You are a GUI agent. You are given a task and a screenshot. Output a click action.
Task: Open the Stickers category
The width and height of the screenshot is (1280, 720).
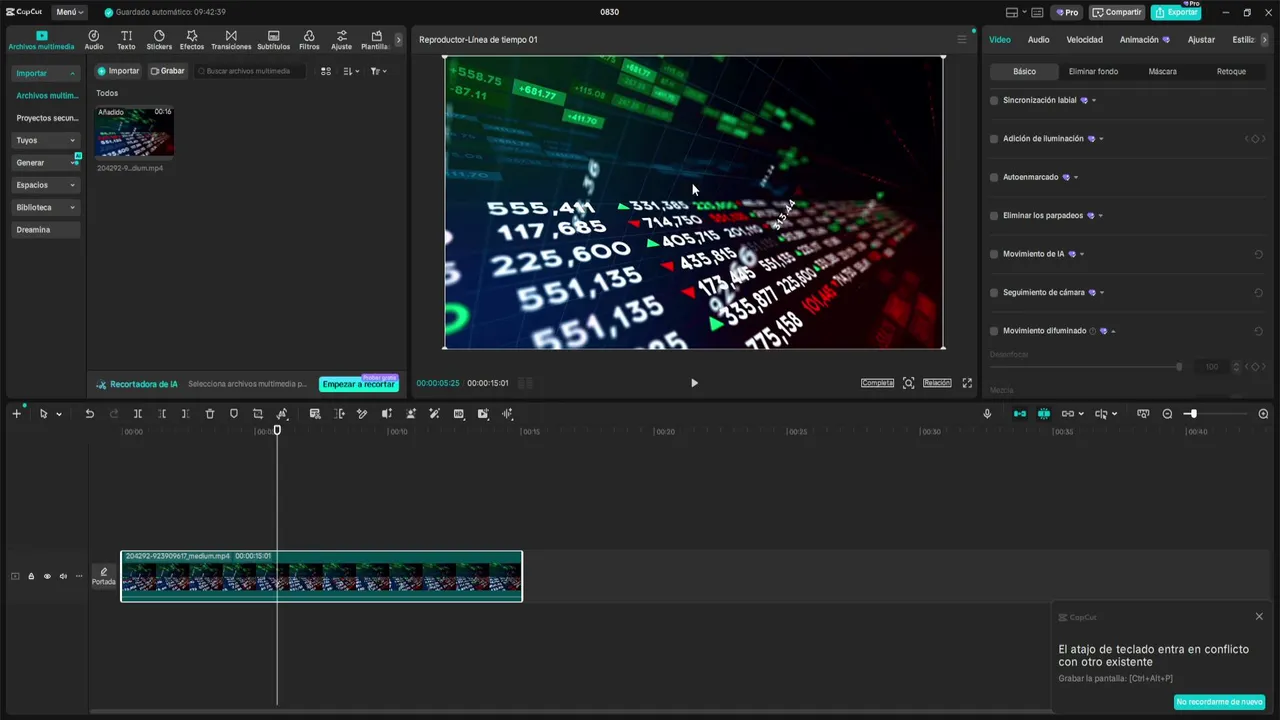click(x=159, y=40)
